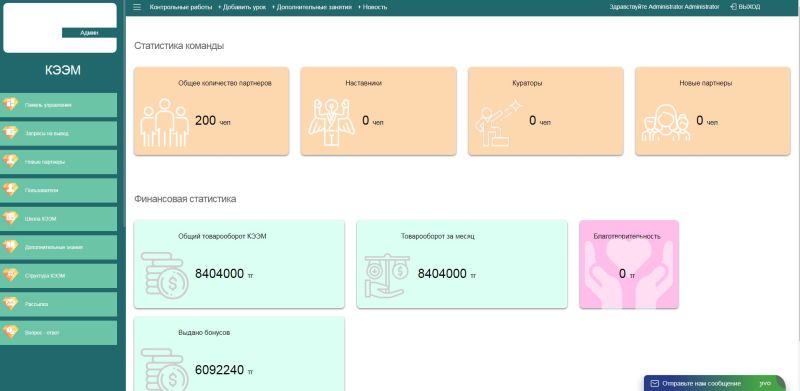Click the 200 чел value
The image size is (800, 391).
(x=213, y=121)
